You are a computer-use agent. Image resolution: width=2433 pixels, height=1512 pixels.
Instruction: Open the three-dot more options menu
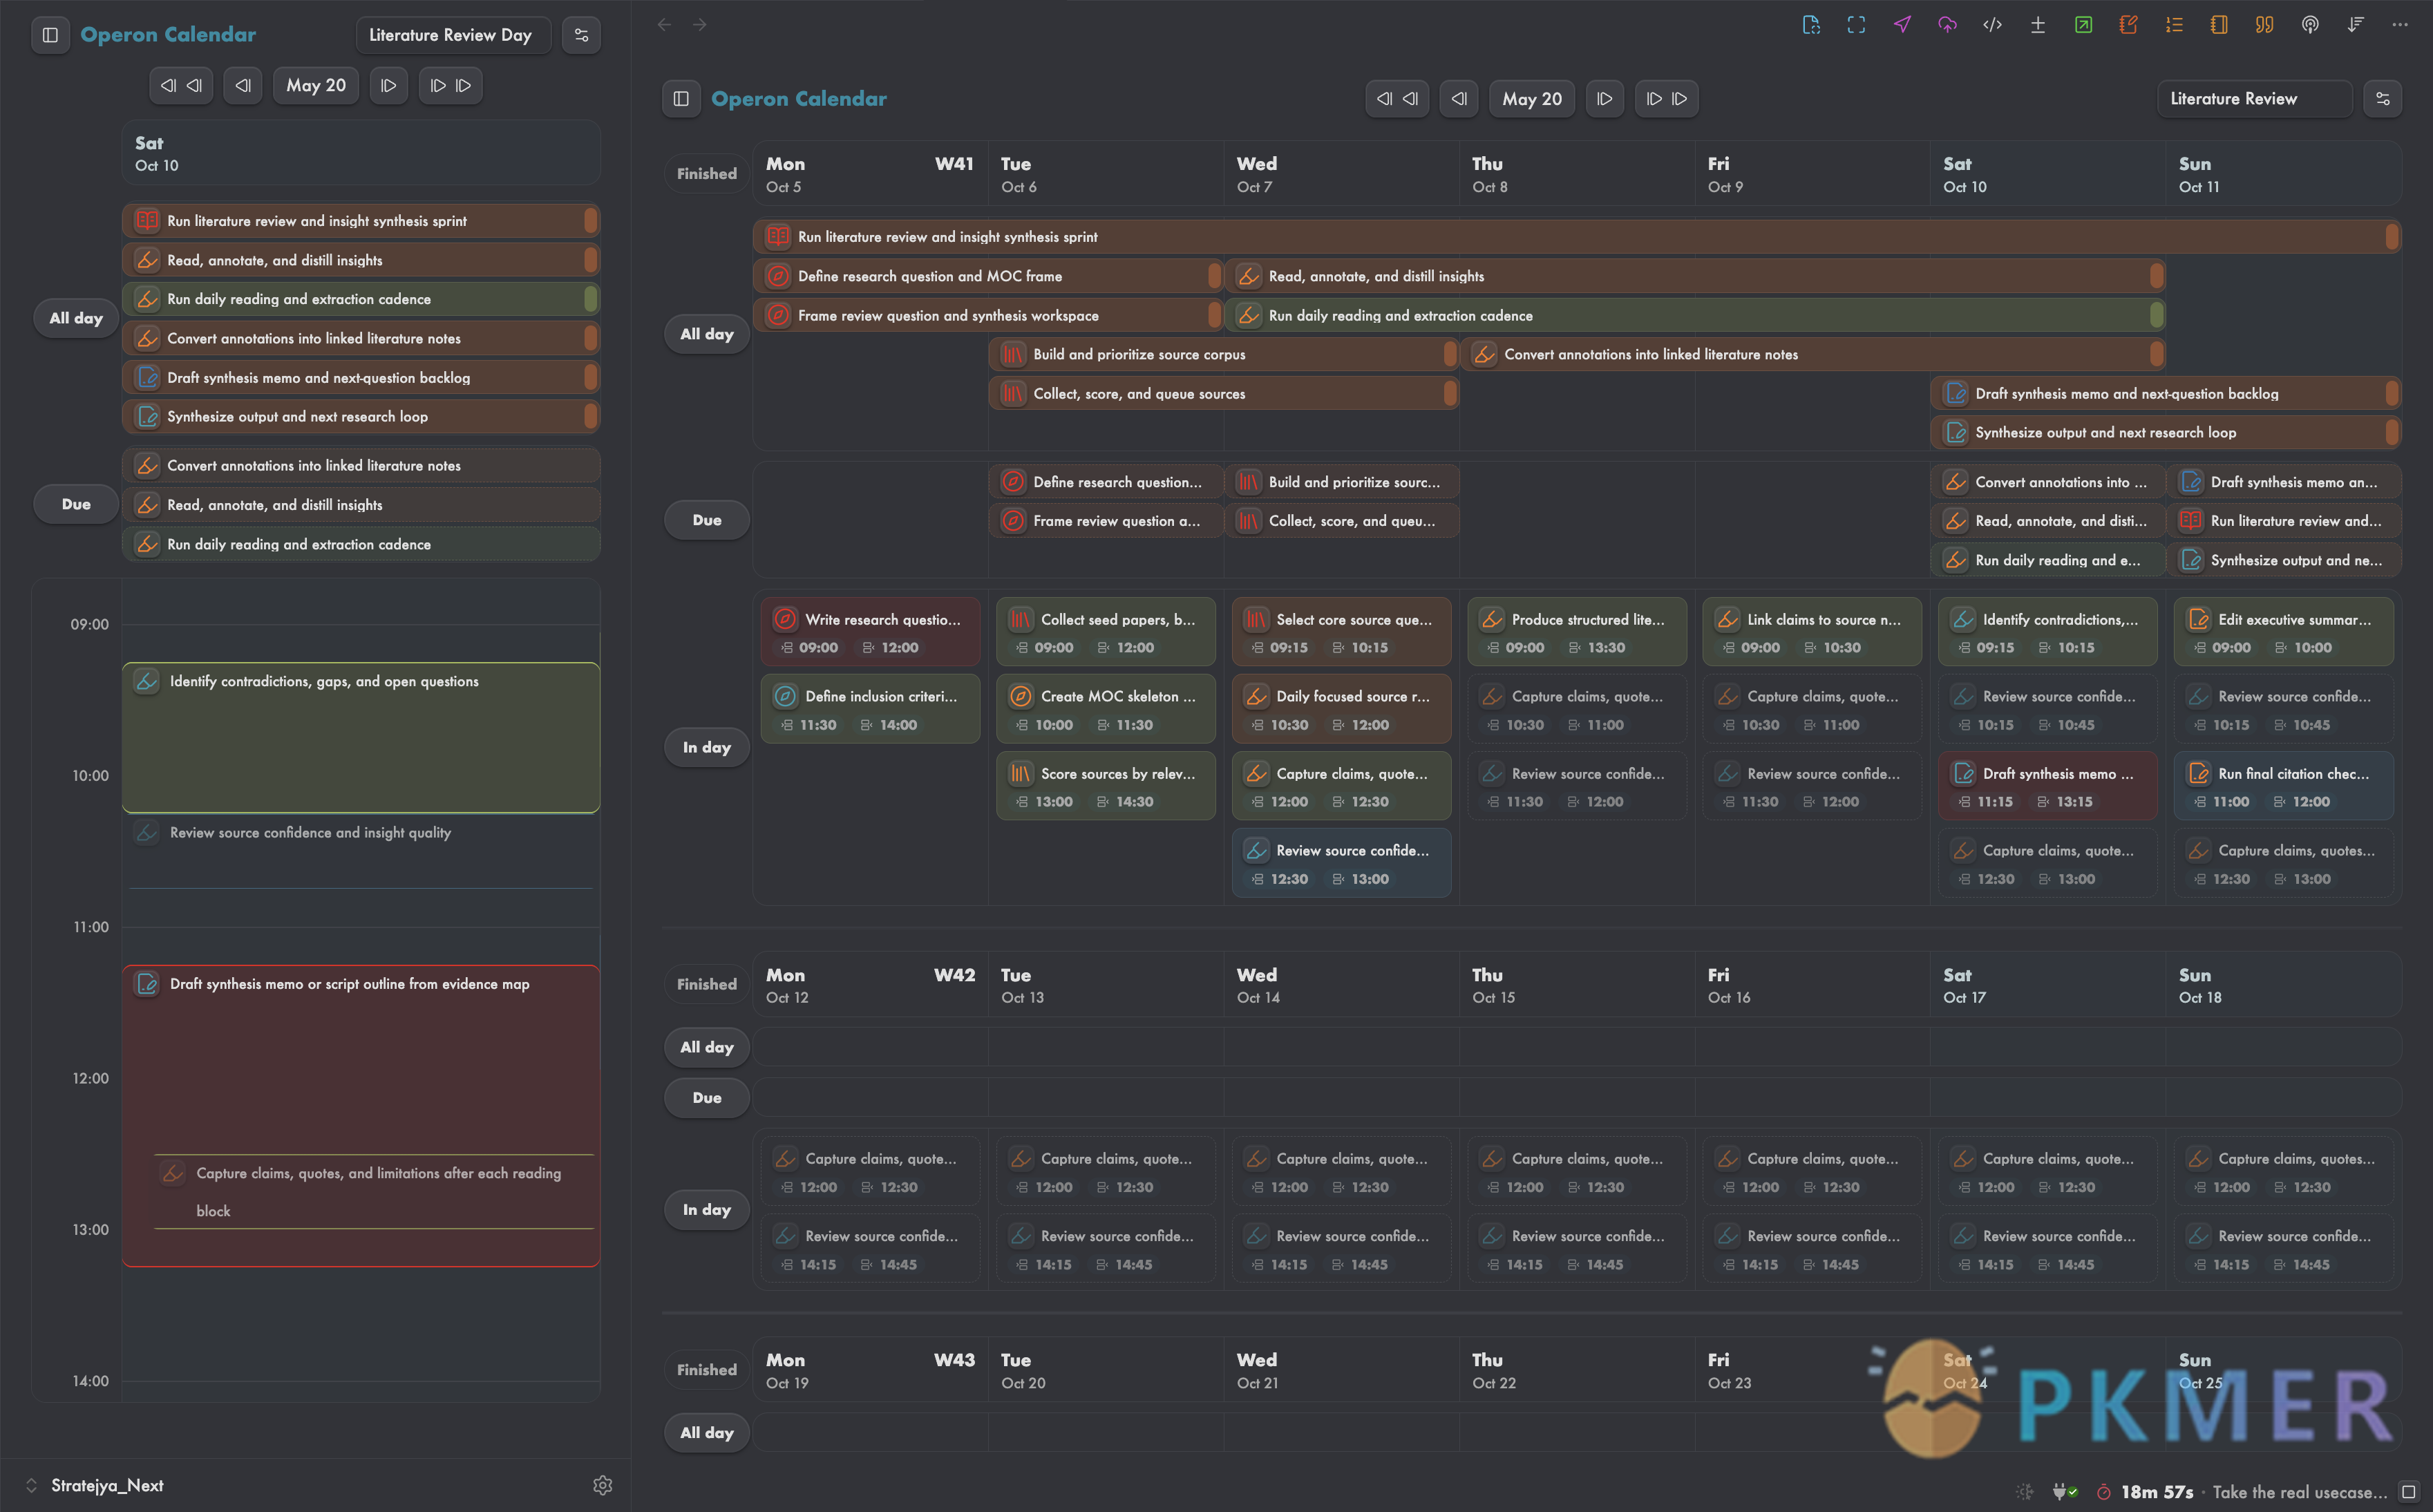(2400, 25)
